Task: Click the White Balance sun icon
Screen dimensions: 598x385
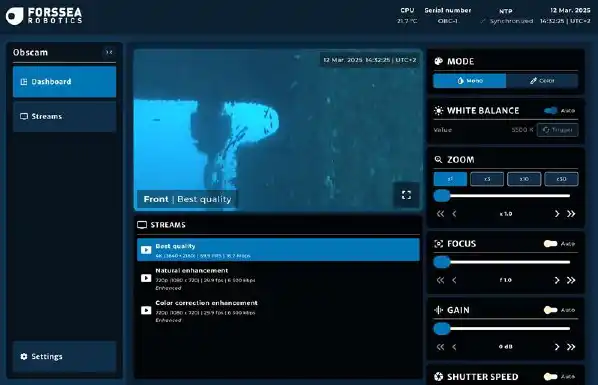Action: coord(439,111)
